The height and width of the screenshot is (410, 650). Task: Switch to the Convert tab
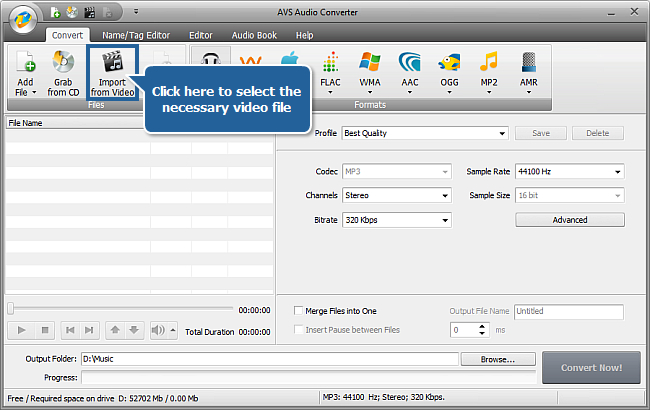[x=67, y=35]
